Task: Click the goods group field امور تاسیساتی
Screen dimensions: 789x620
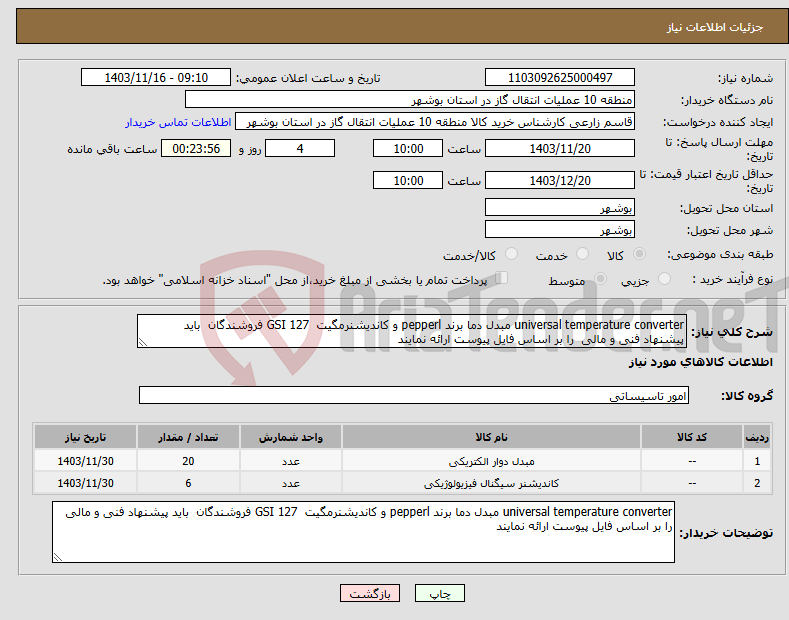Action: point(414,396)
